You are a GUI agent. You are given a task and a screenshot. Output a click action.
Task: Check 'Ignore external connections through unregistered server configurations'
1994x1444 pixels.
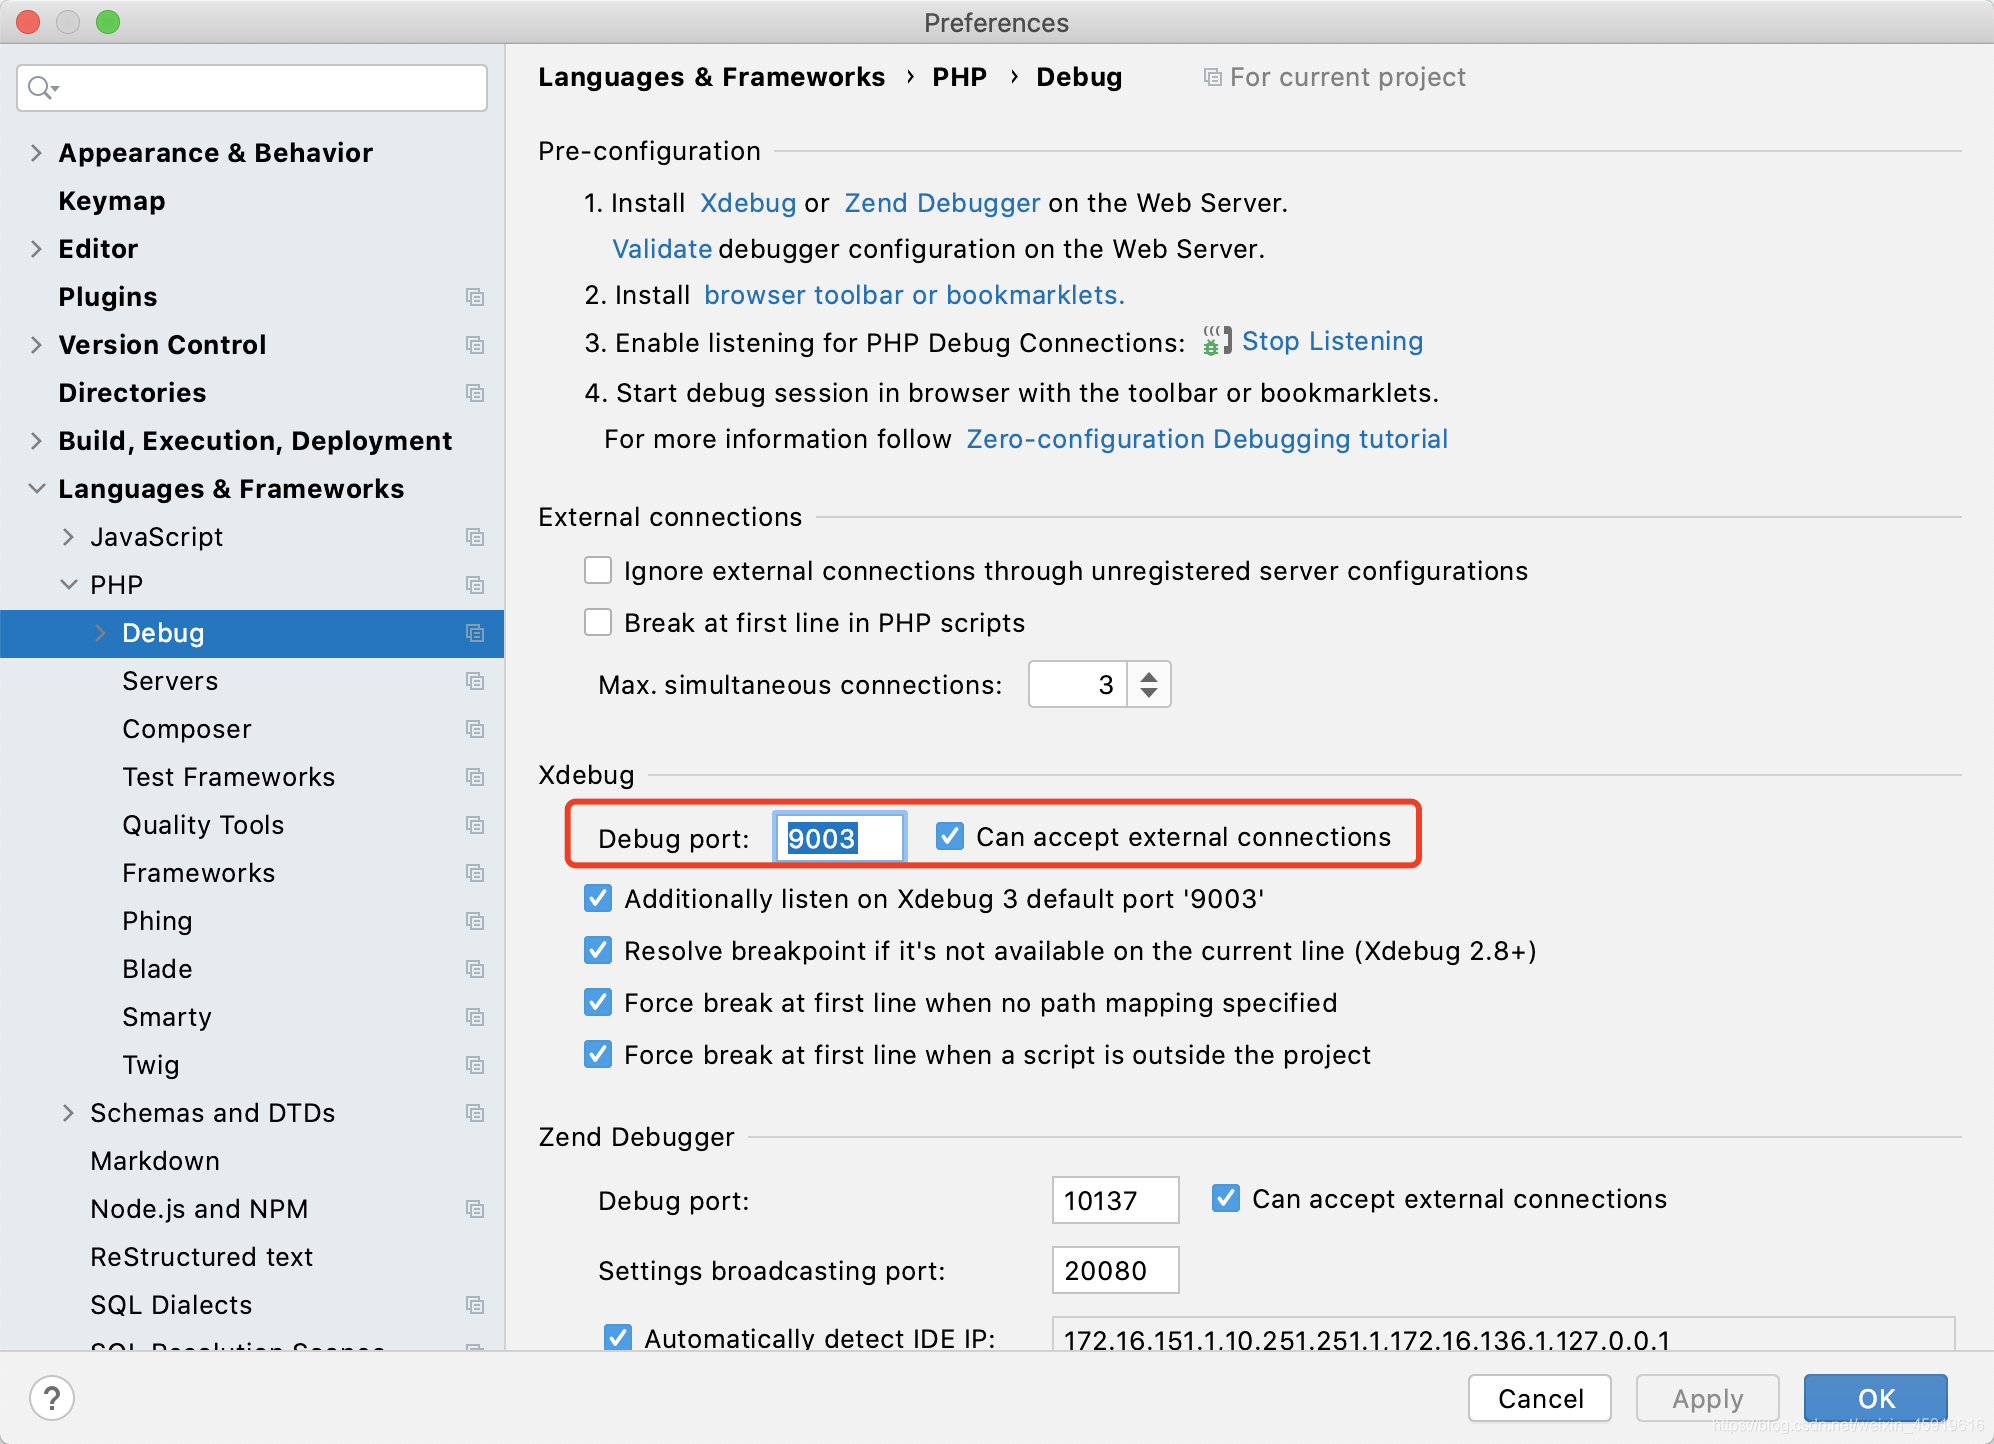pyautogui.click(x=597, y=570)
